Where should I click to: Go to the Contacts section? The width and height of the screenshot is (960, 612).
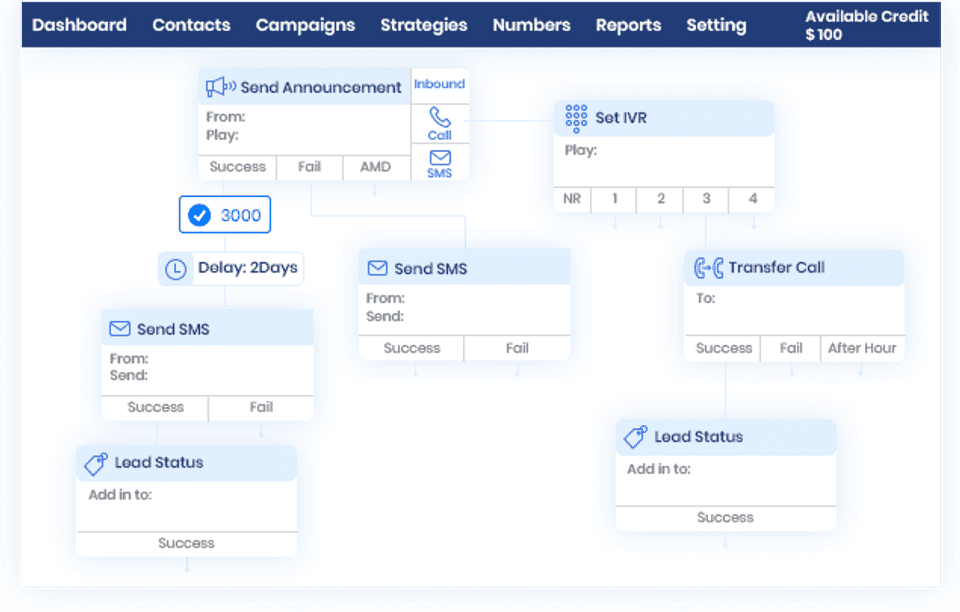coord(191,25)
